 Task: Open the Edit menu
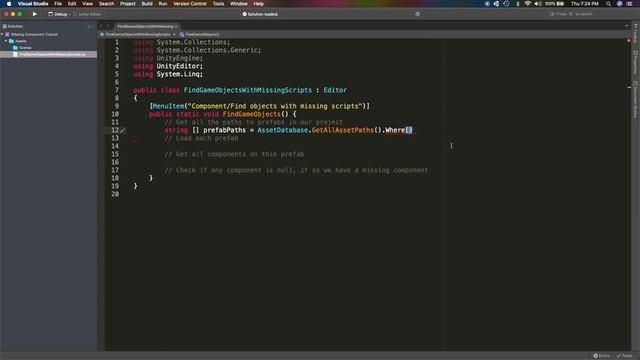click(x=72, y=4)
